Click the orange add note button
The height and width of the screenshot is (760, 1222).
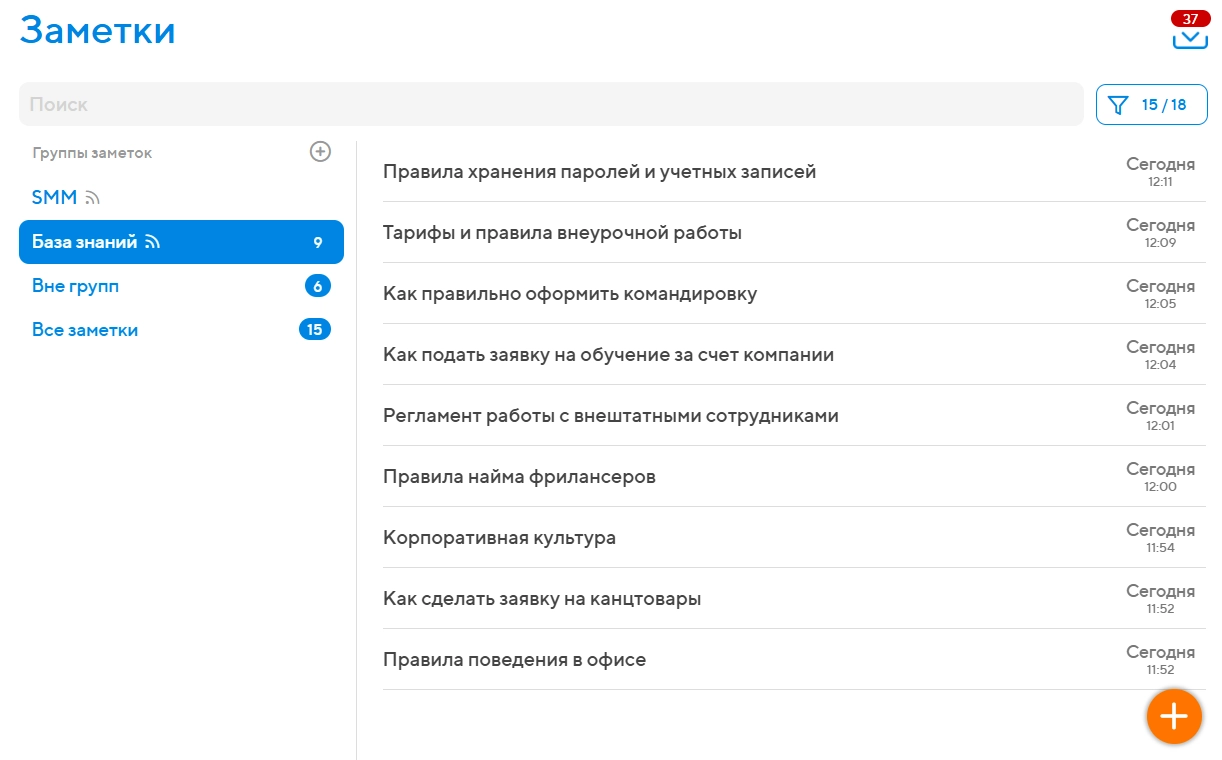point(1173,716)
